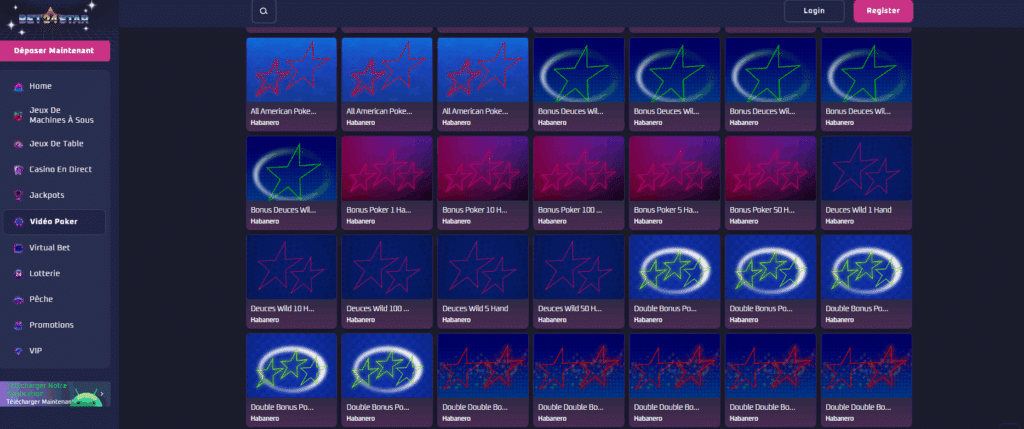This screenshot has width=1024, height=429.
Task: Click the Lotterie ball icon
Action: [18, 274]
